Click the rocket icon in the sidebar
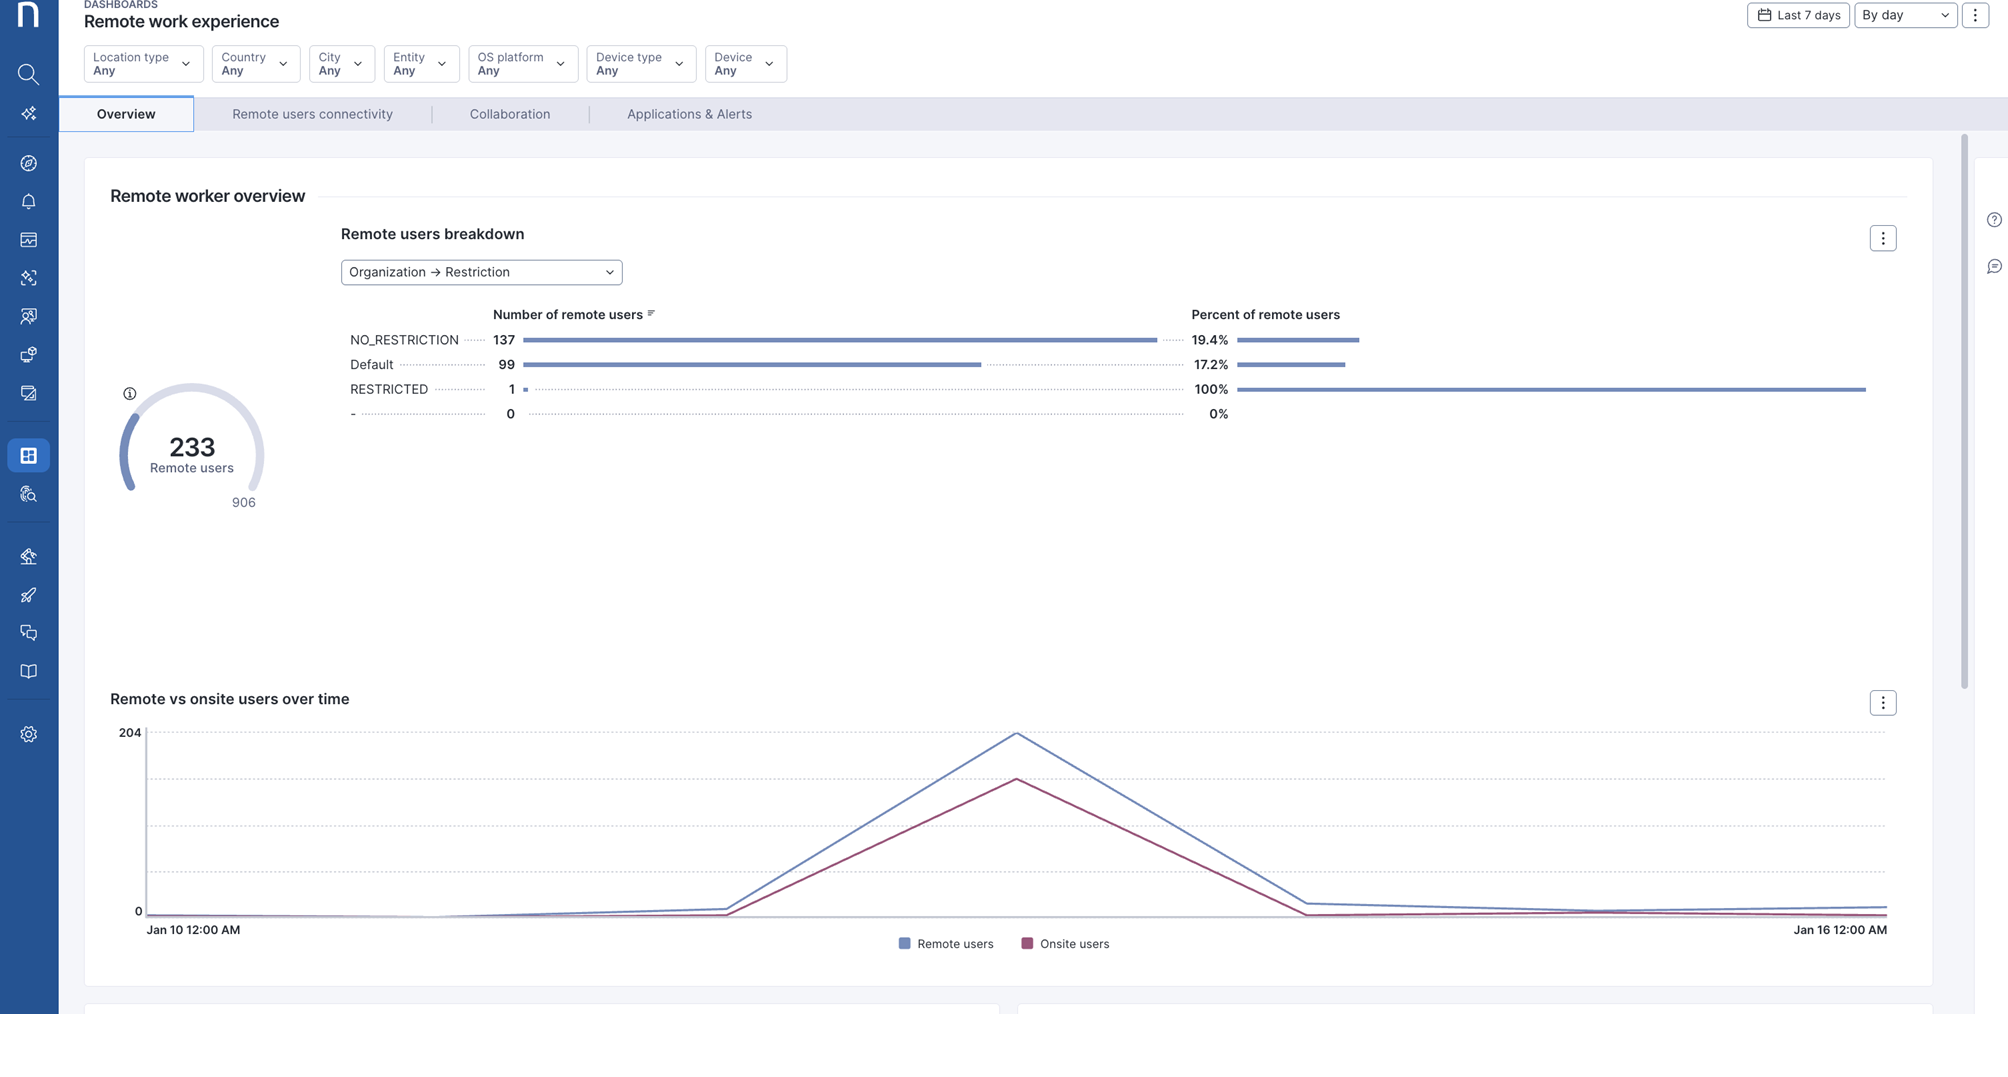Viewport: 2008px width, 1077px height. point(28,595)
